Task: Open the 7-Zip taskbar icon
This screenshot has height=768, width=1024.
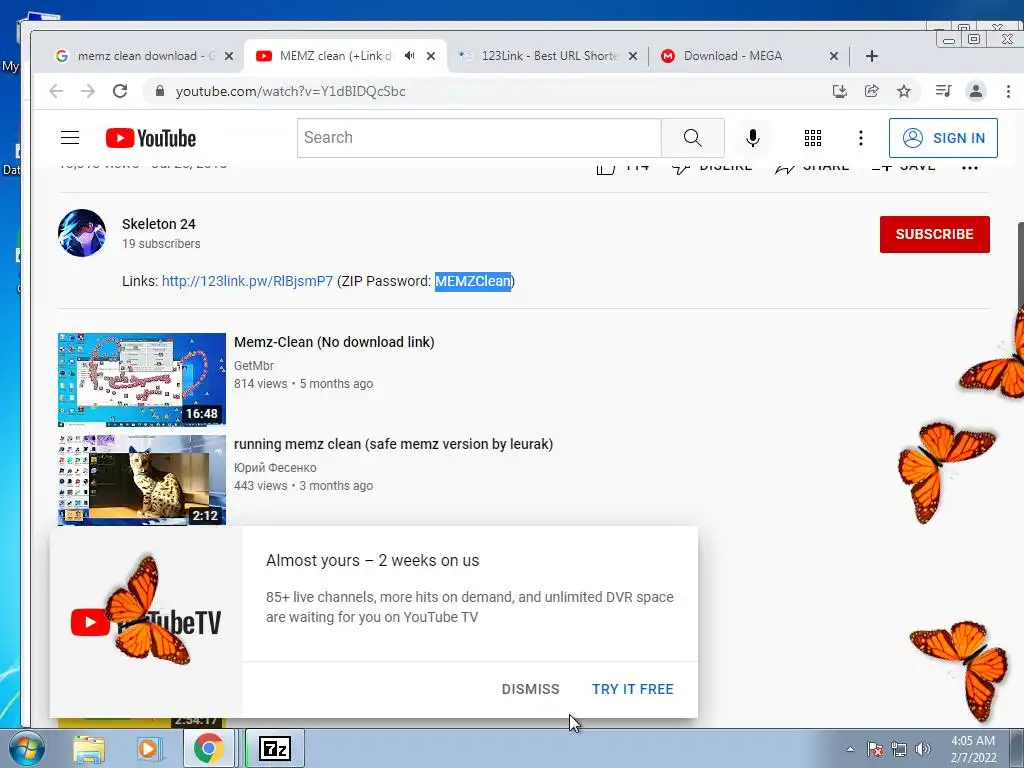Action: (x=275, y=748)
